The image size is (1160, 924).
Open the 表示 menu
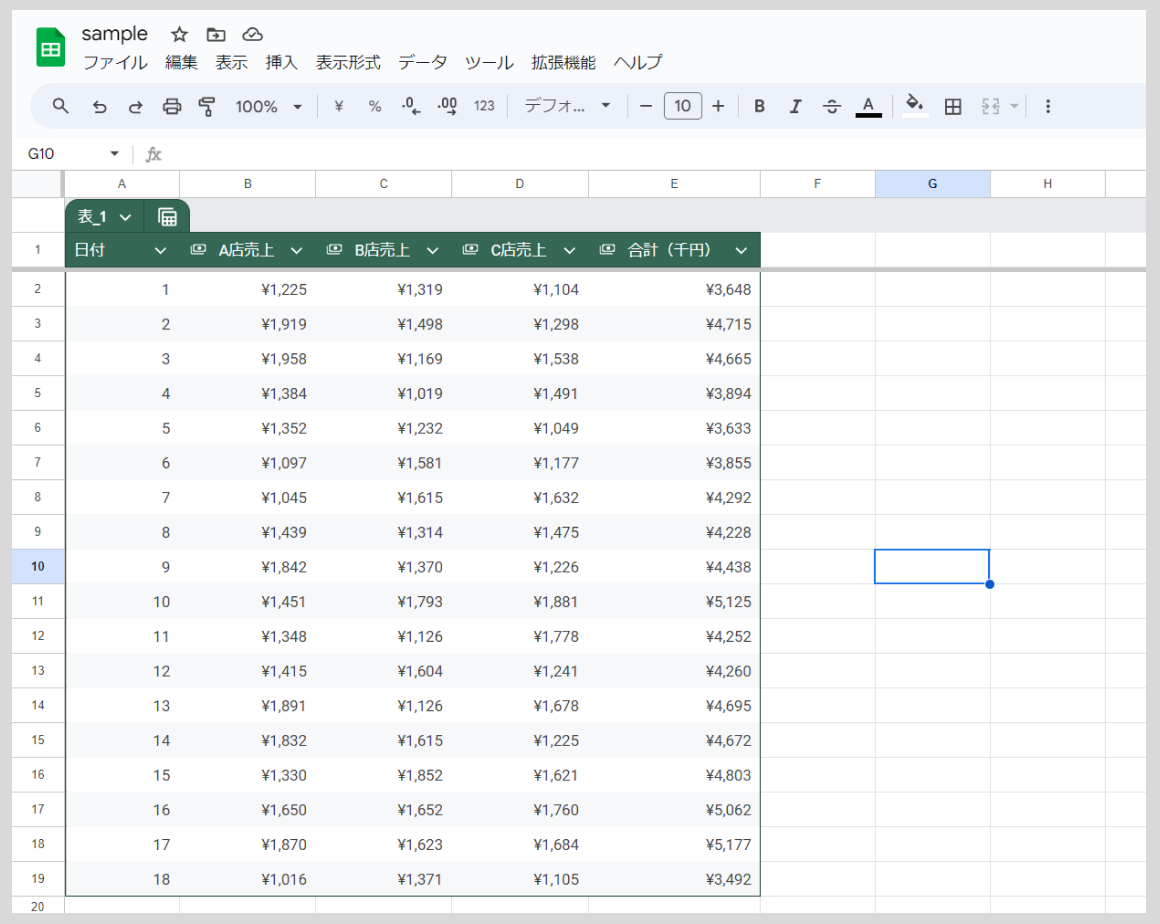[232, 63]
